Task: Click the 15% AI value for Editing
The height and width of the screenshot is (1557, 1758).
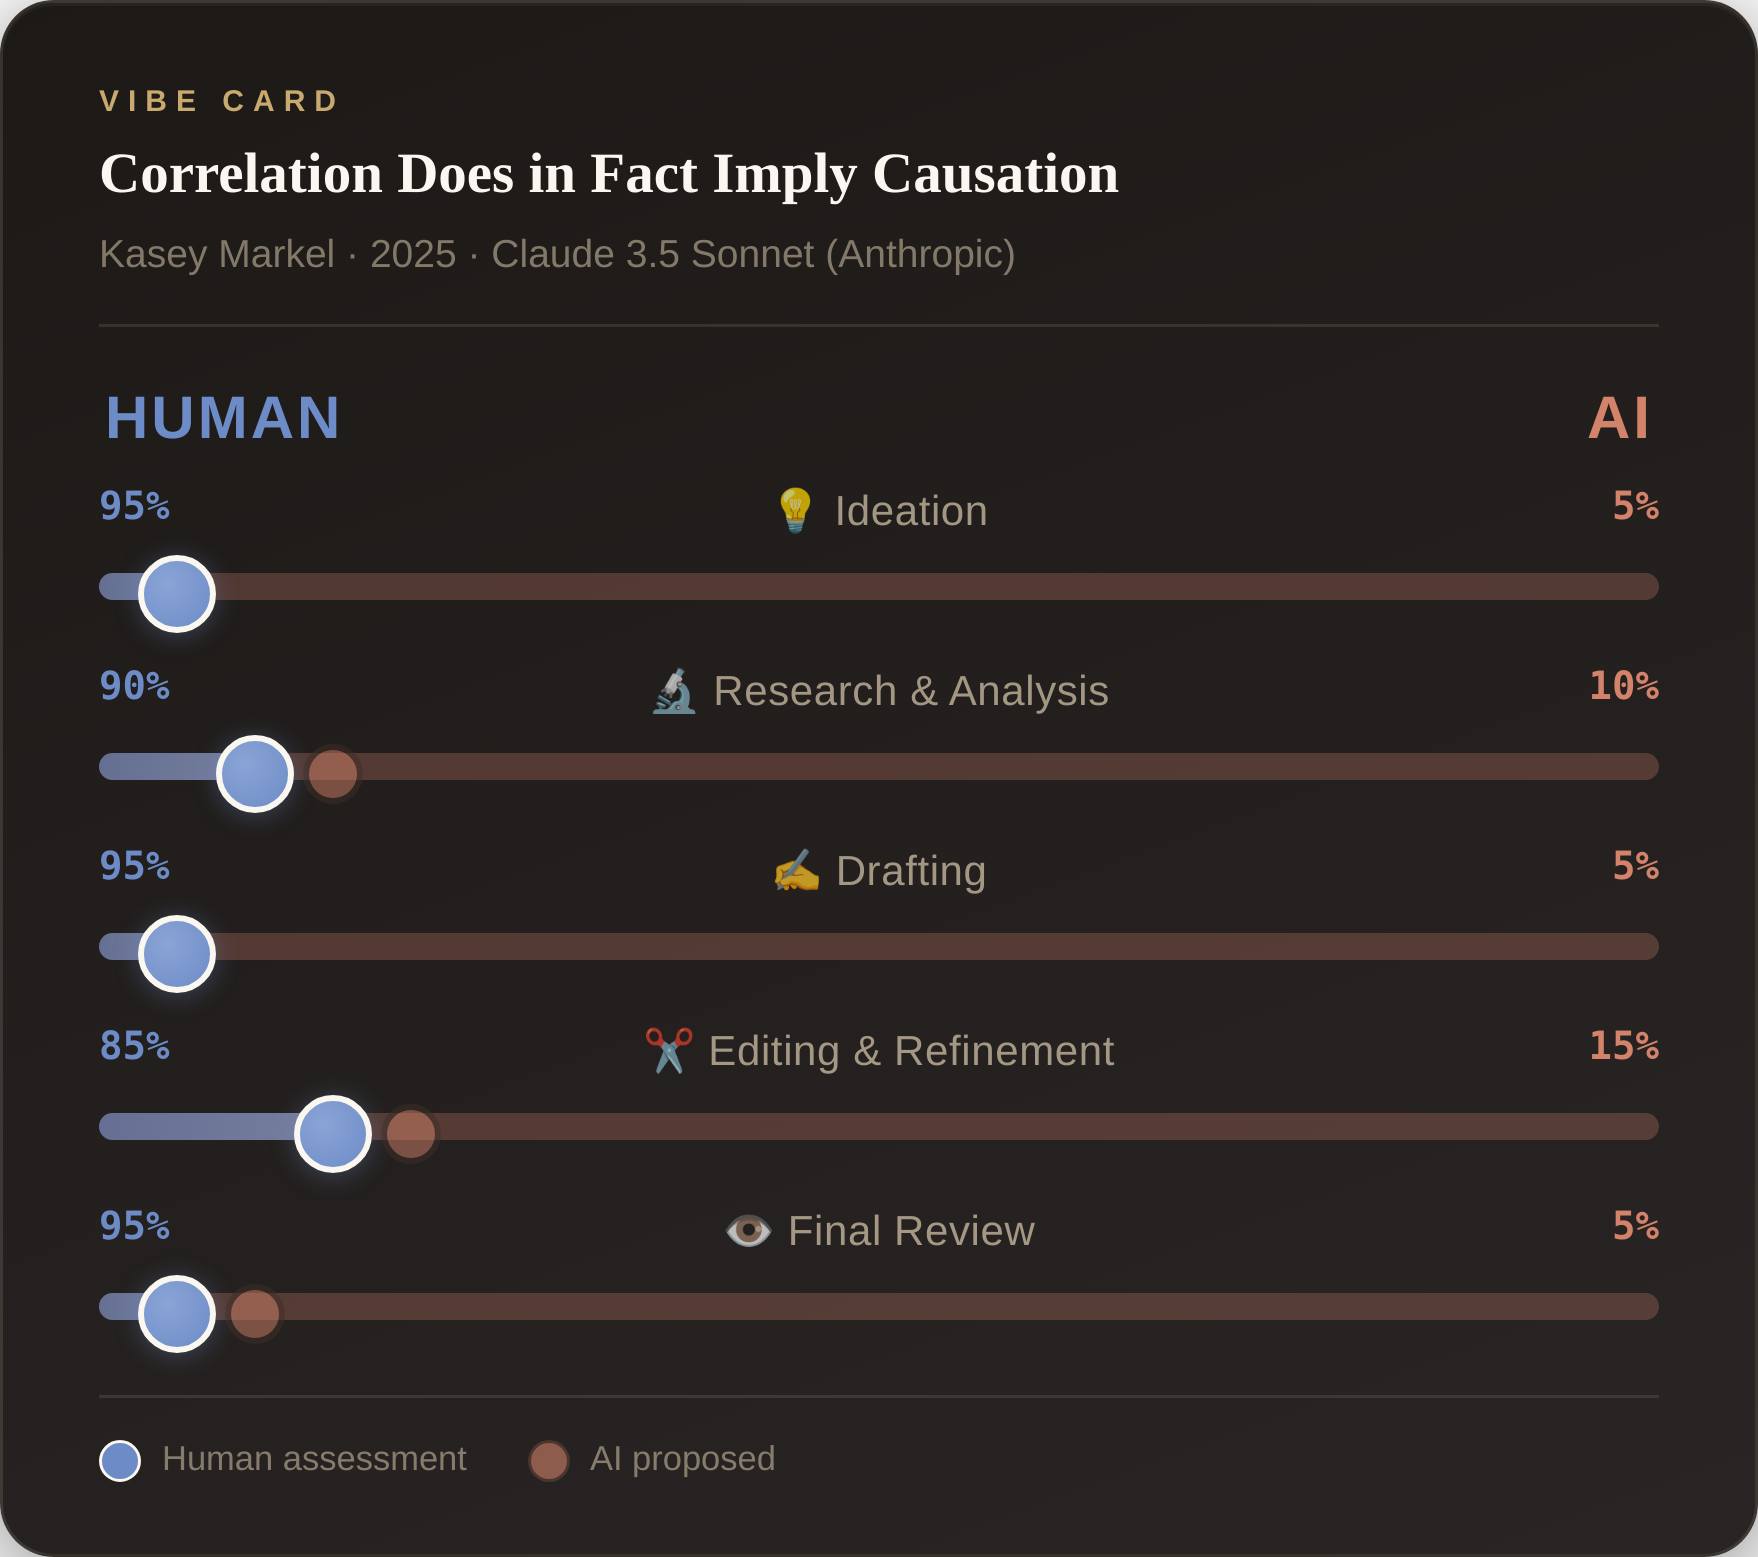Action: click(x=1623, y=1046)
